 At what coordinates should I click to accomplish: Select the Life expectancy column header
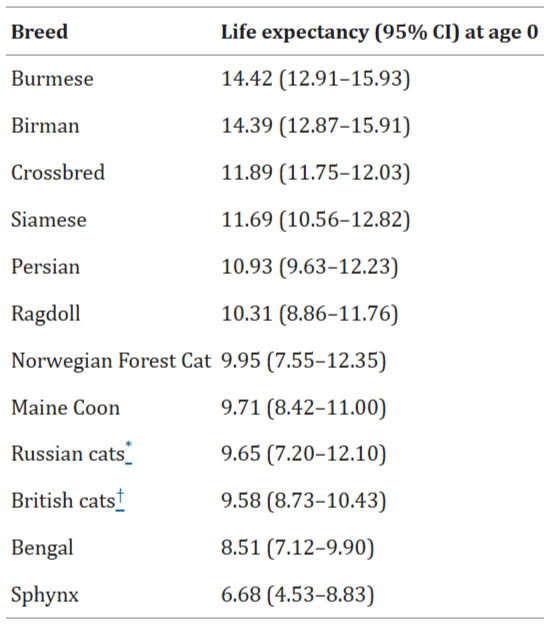pyautogui.click(x=380, y=32)
